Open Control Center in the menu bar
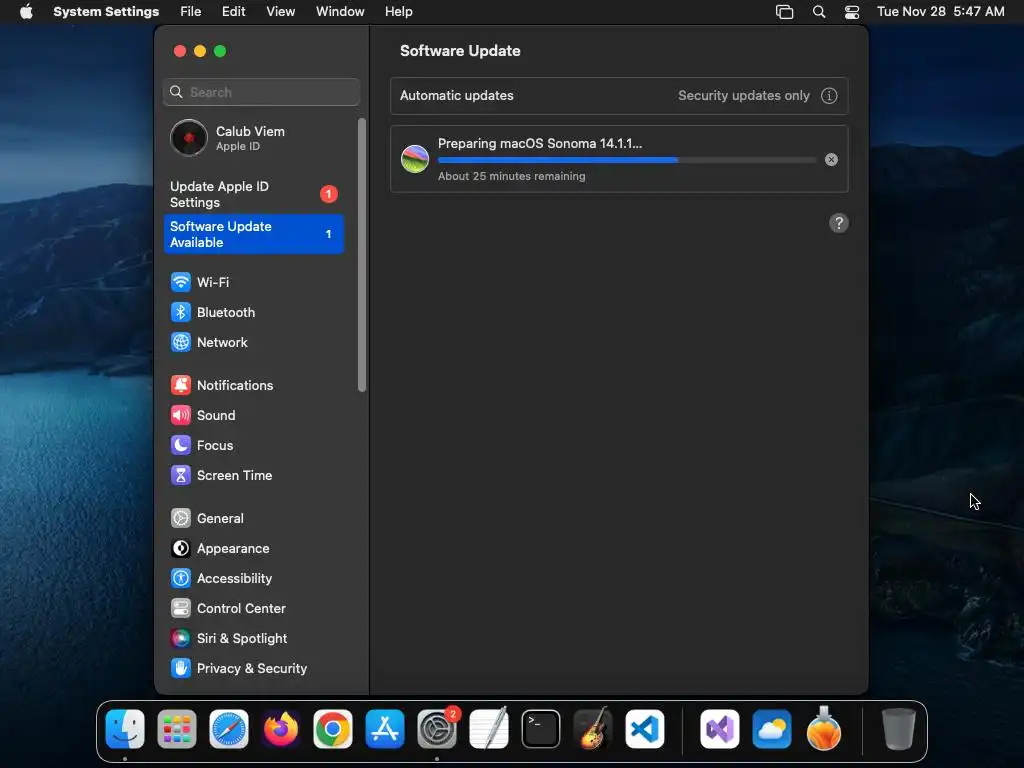1024x768 pixels. (x=852, y=12)
